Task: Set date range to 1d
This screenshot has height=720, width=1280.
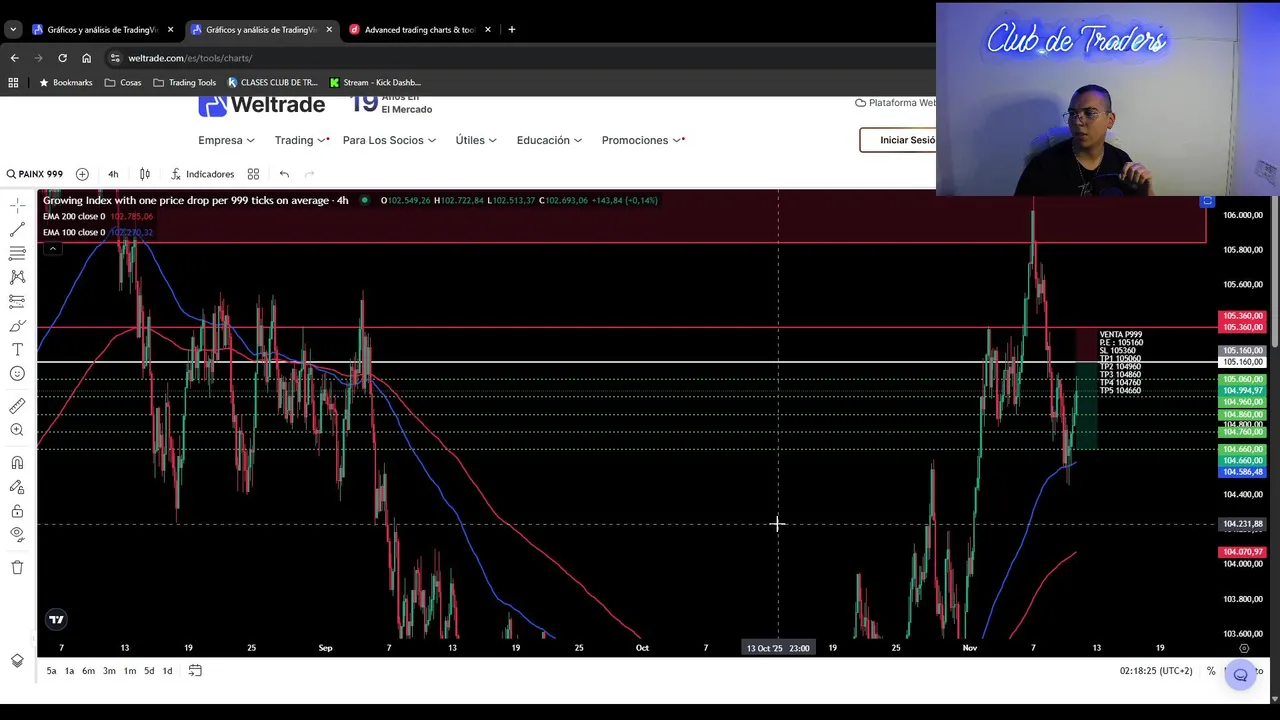Action: click(167, 671)
